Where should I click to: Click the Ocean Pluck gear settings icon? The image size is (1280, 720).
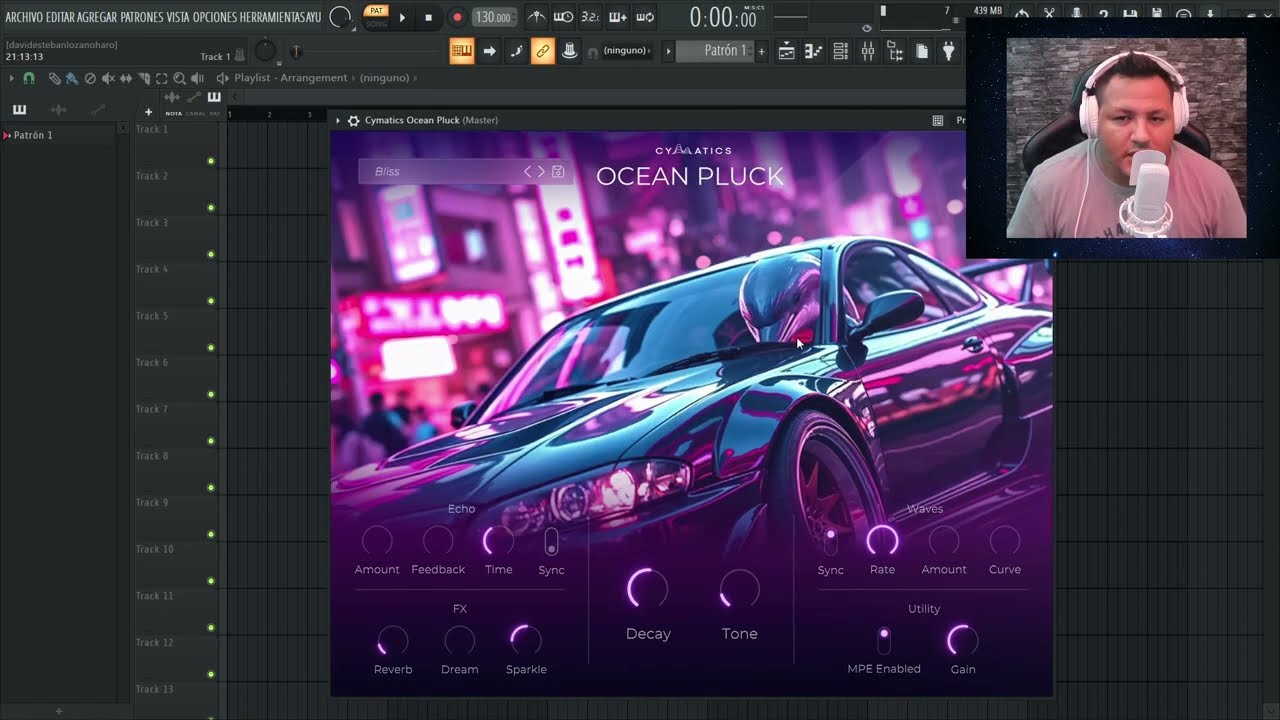tap(353, 120)
